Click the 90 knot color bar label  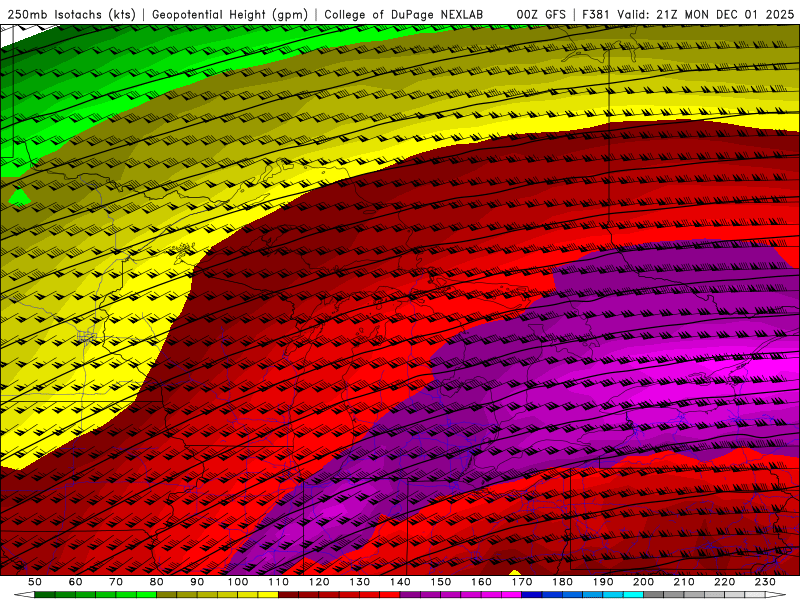[197, 582]
